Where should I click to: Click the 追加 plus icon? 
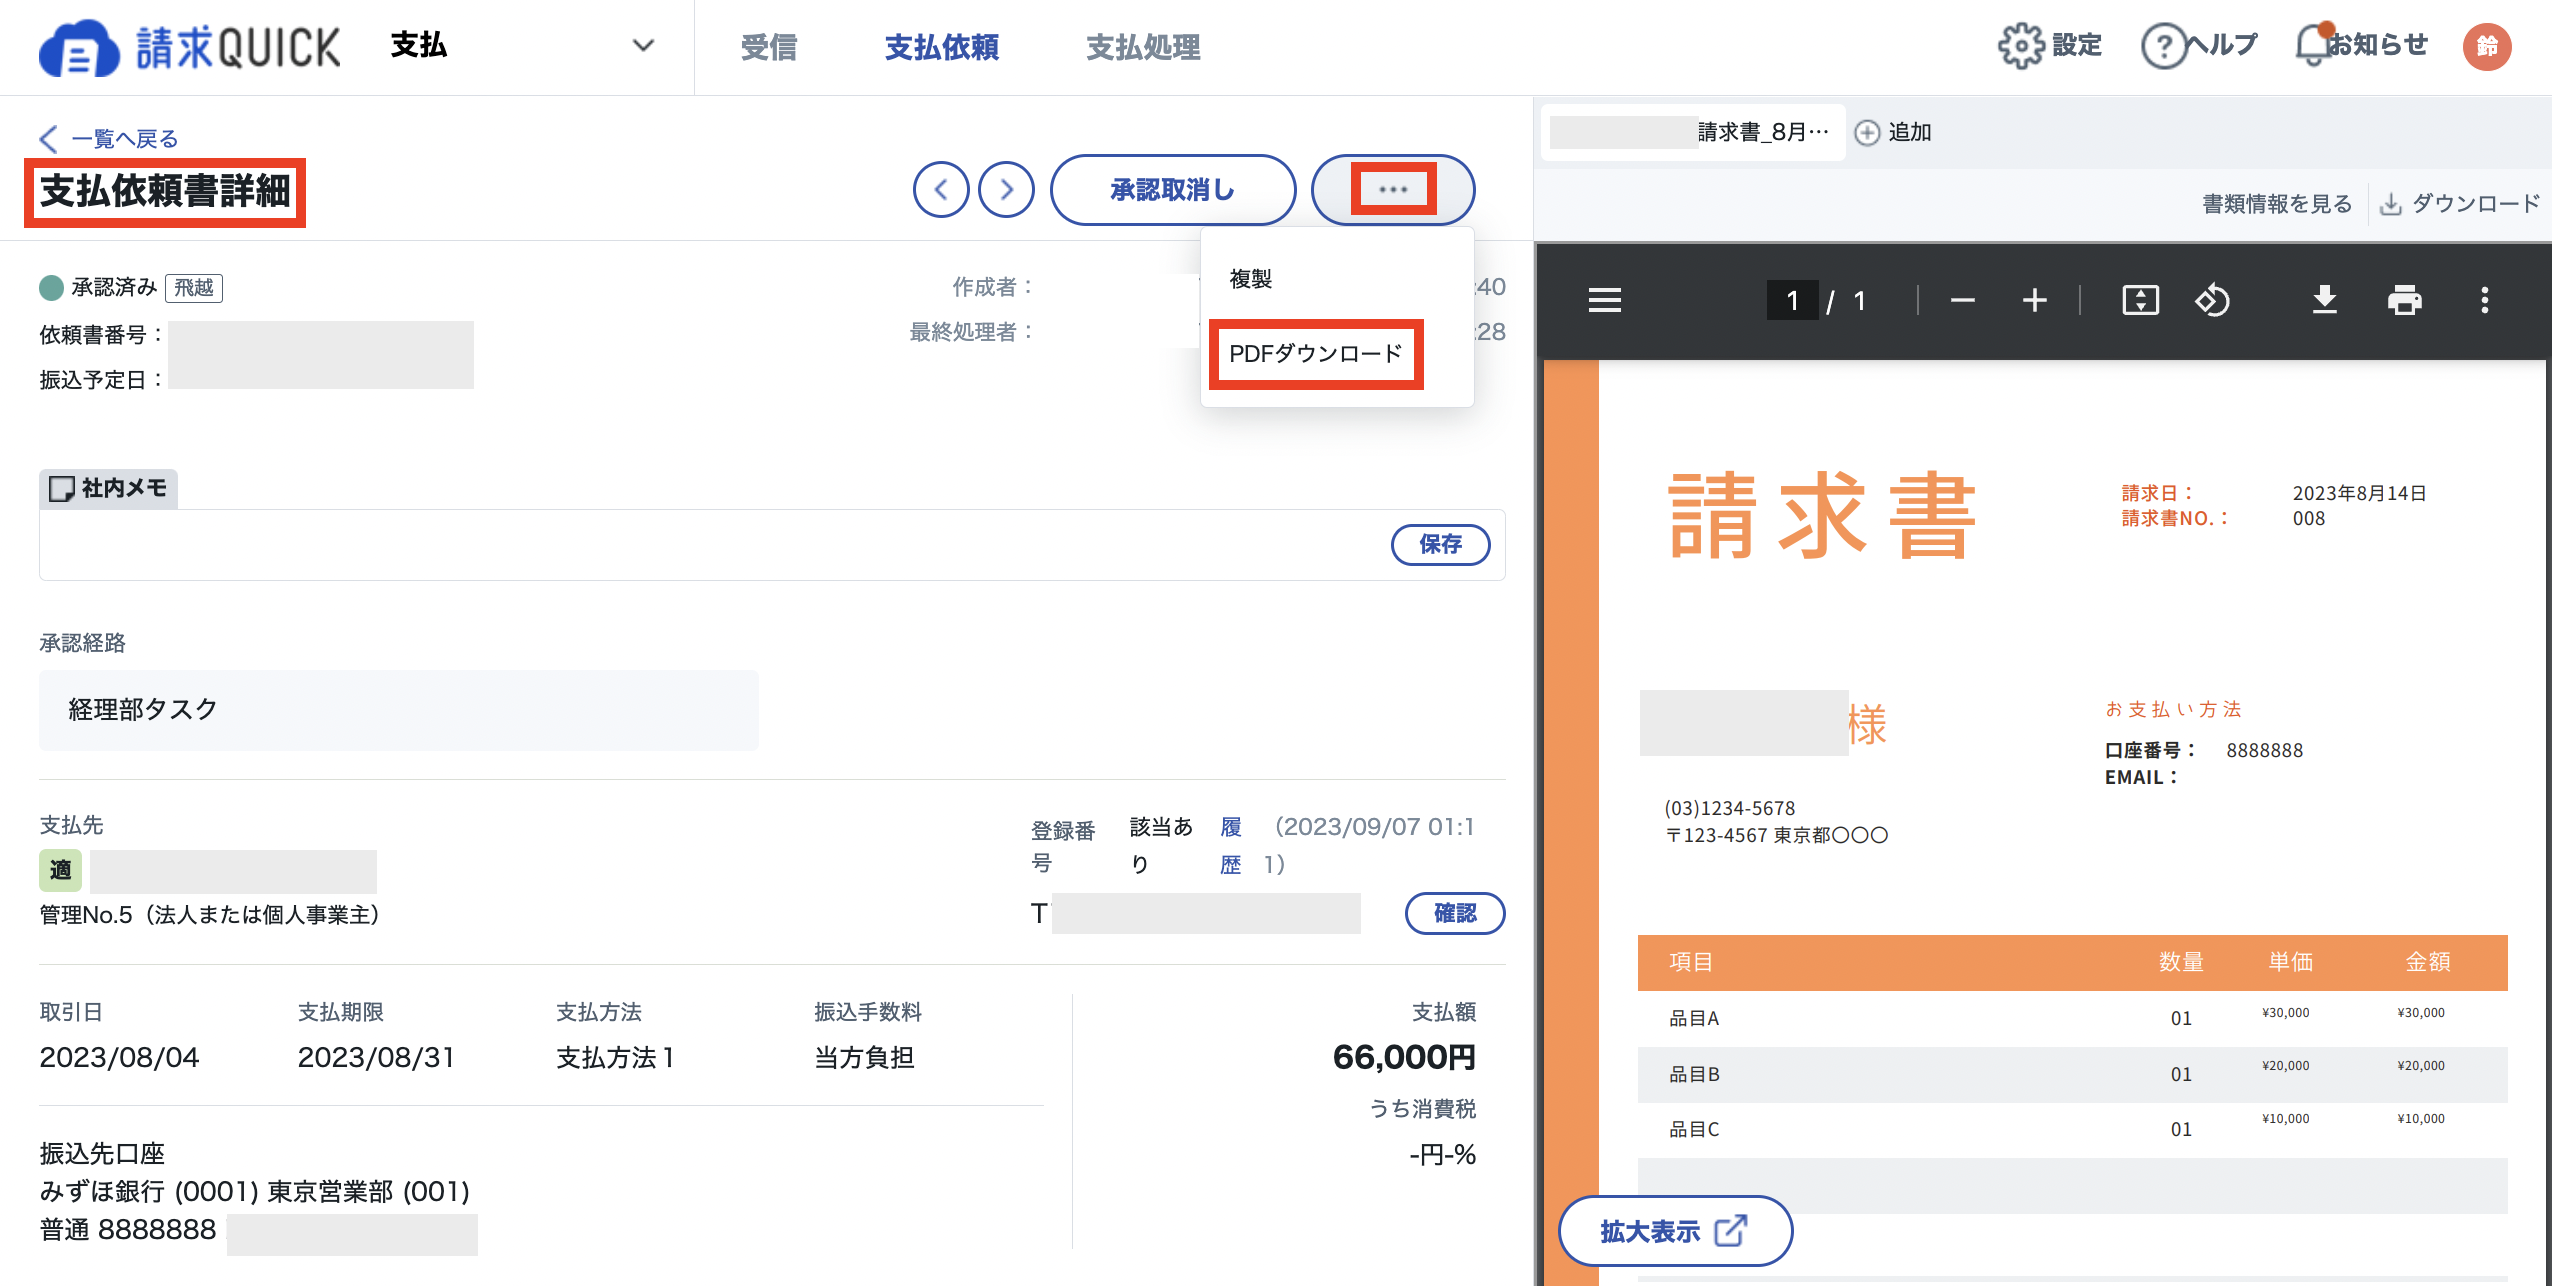[x=1867, y=132]
